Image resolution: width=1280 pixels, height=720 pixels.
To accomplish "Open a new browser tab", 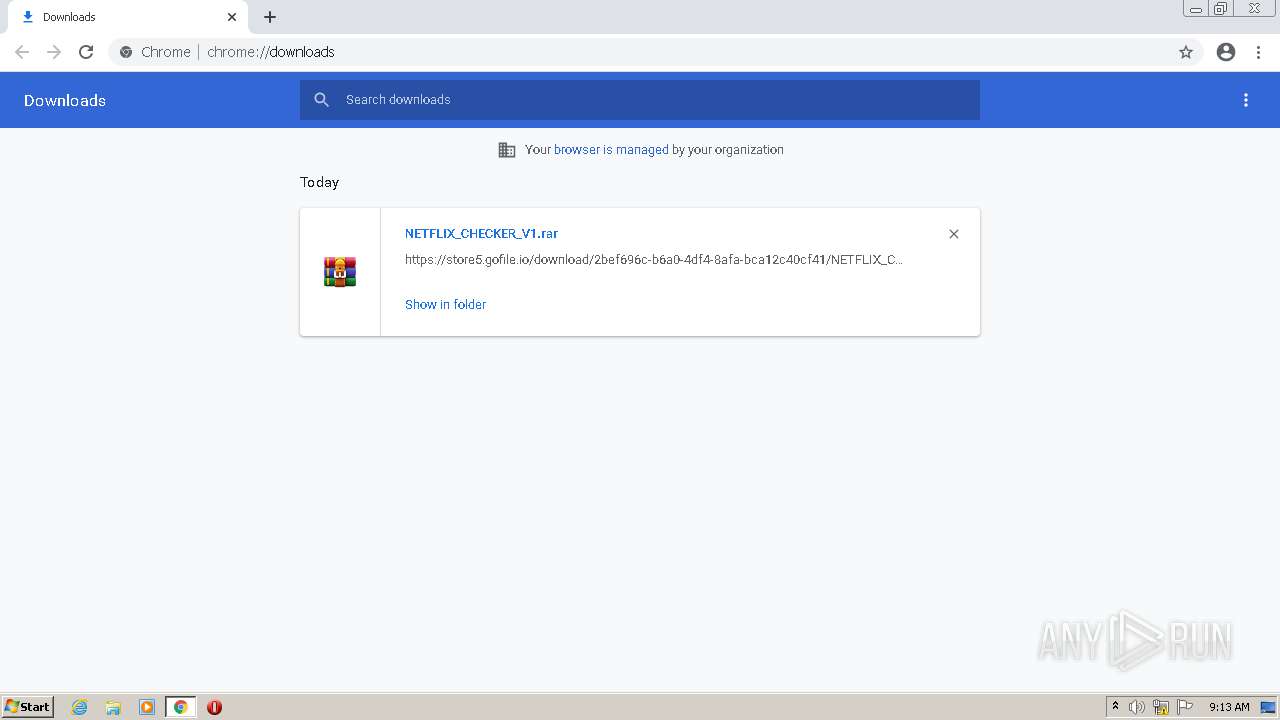I will 270,17.
